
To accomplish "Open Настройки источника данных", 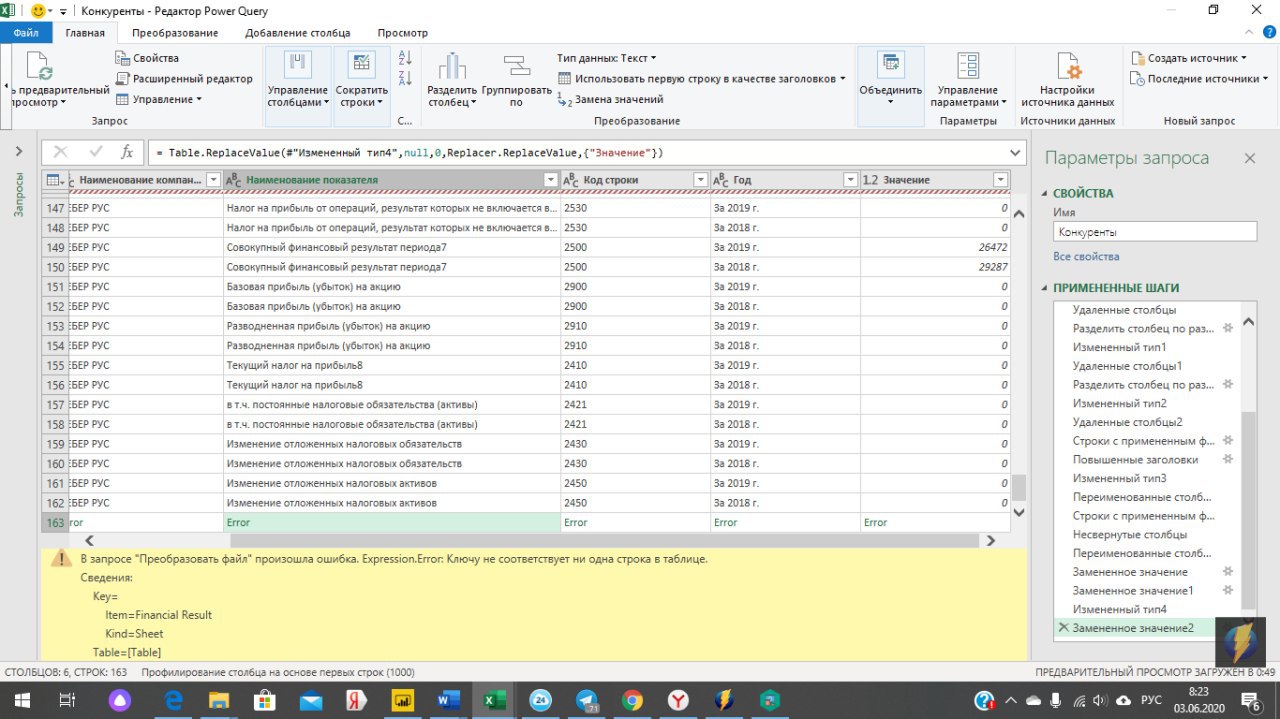I will pos(1068,80).
